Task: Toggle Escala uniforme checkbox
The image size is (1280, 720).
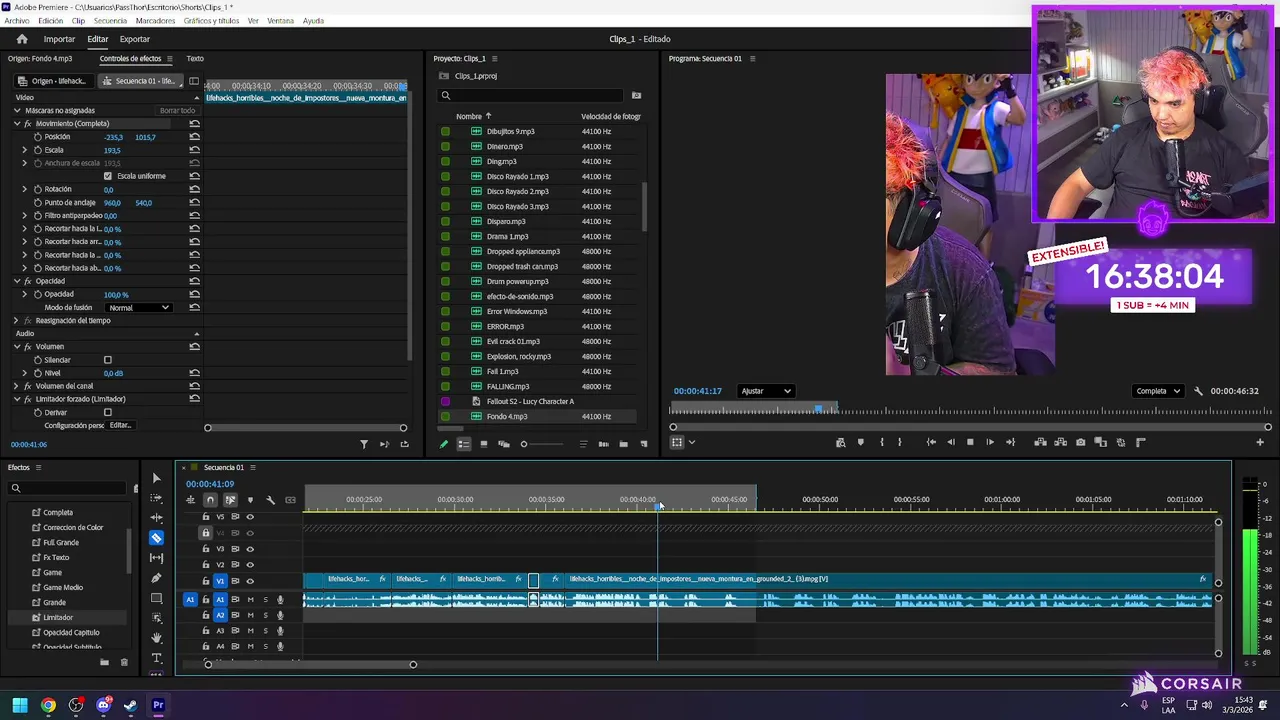Action: [x=108, y=176]
